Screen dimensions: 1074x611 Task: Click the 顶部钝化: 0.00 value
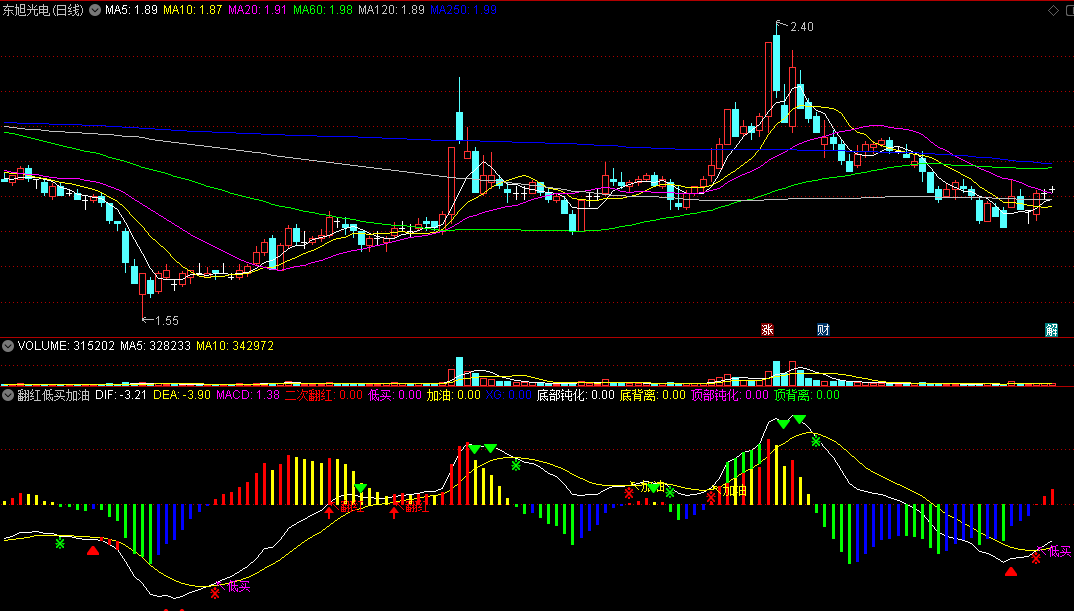click(730, 395)
